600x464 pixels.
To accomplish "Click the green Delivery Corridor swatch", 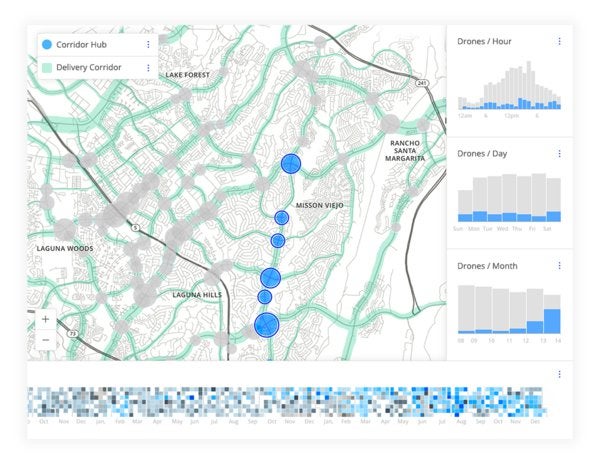I will click(47, 68).
